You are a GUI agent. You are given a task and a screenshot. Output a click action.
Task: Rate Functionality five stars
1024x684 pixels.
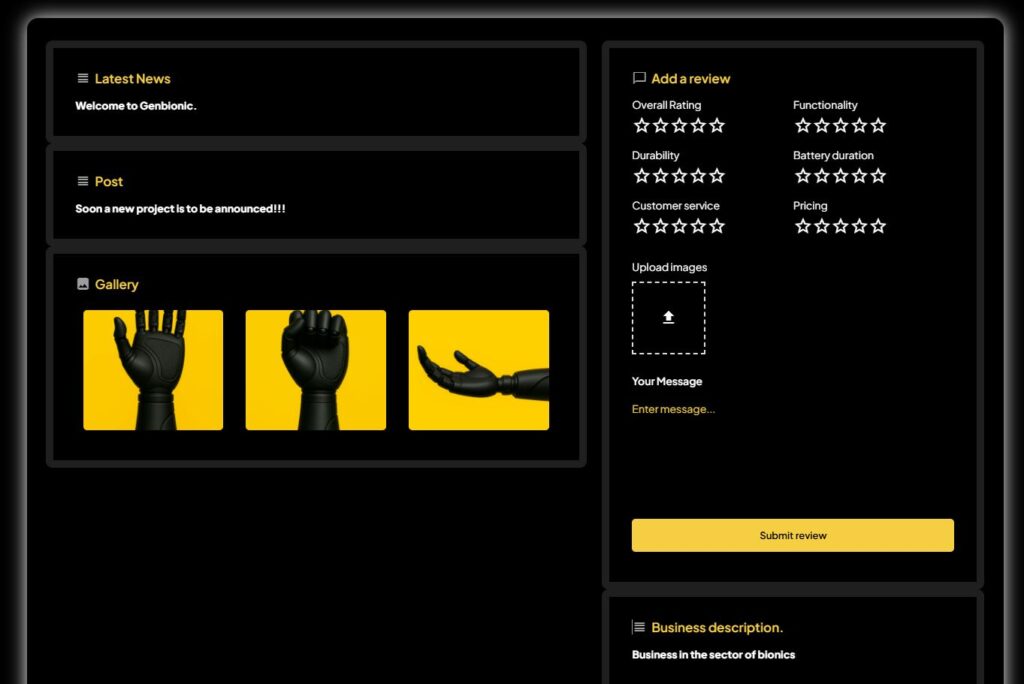[x=878, y=125]
